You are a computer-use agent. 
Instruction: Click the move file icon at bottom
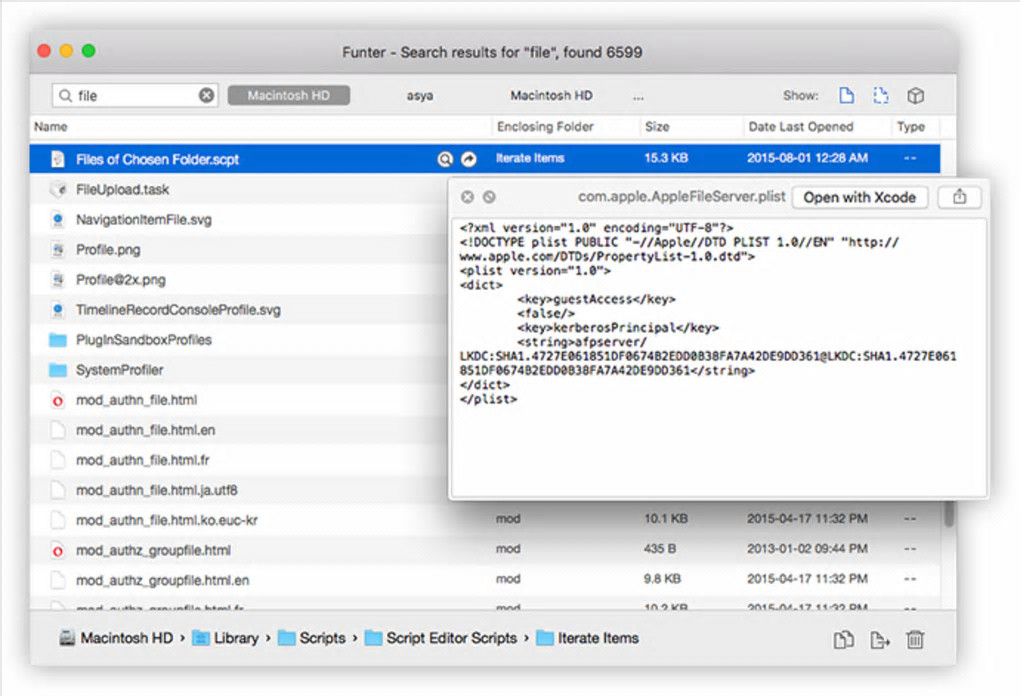point(879,640)
